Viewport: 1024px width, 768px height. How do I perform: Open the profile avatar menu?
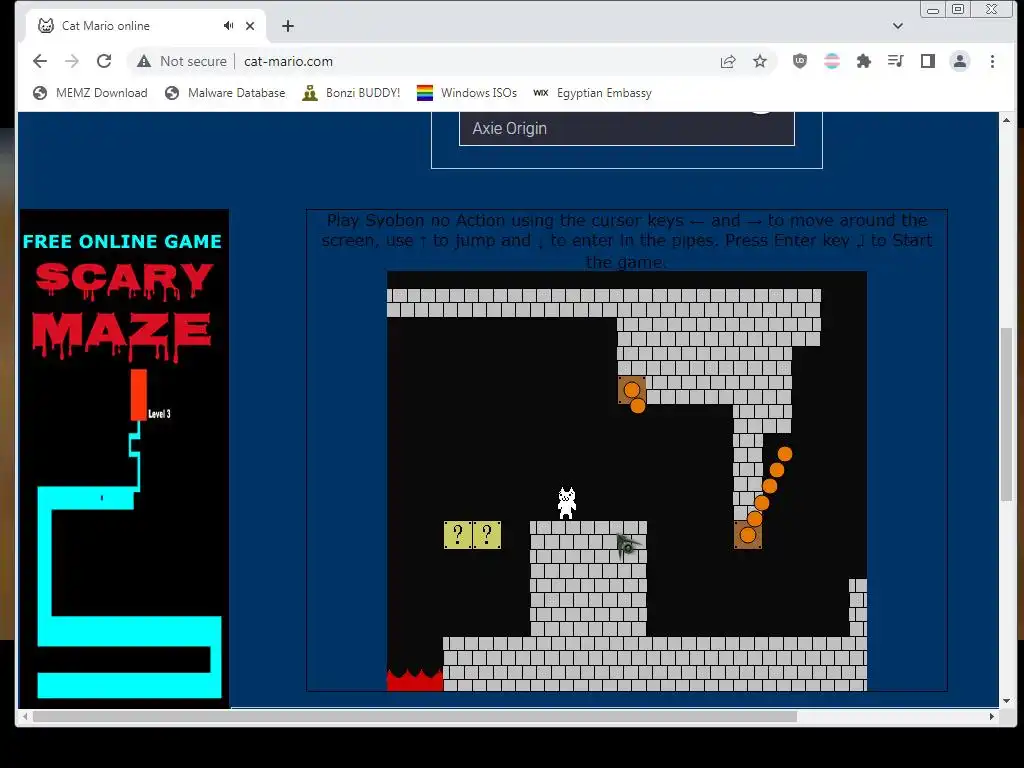(x=959, y=61)
